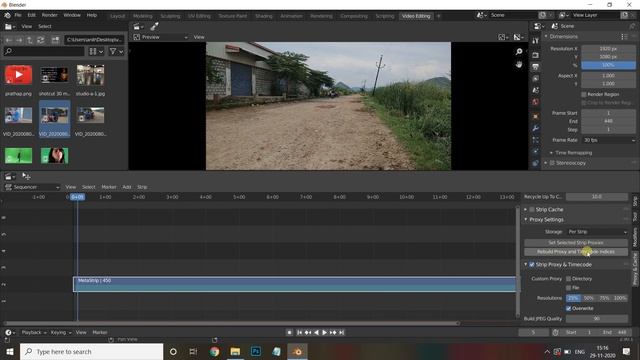
Task: Enable Custom Proxy Directory checkbox
Action: [569, 279]
